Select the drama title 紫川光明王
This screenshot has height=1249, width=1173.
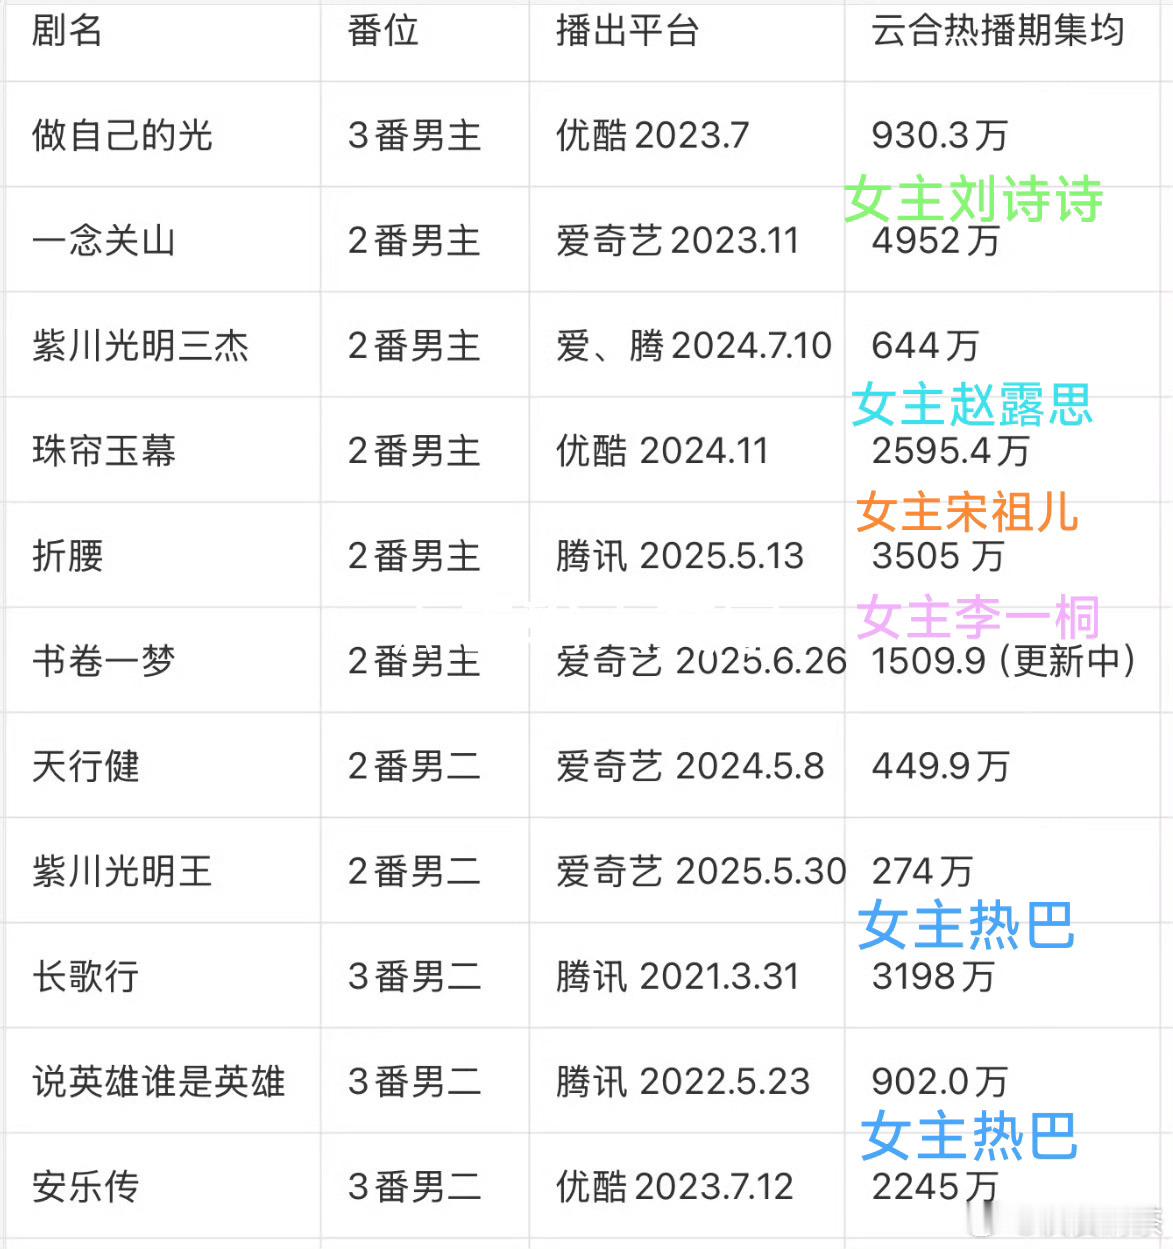tap(122, 872)
